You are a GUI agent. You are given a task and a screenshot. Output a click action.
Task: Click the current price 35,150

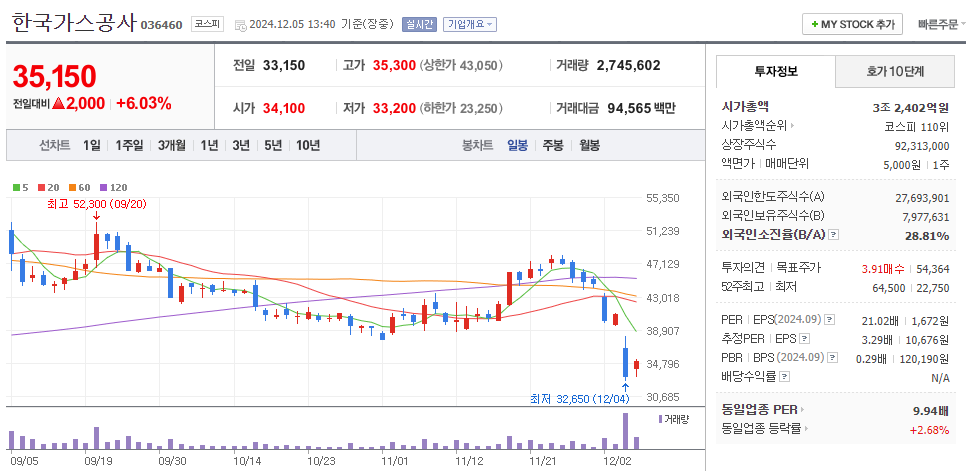pos(54,76)
